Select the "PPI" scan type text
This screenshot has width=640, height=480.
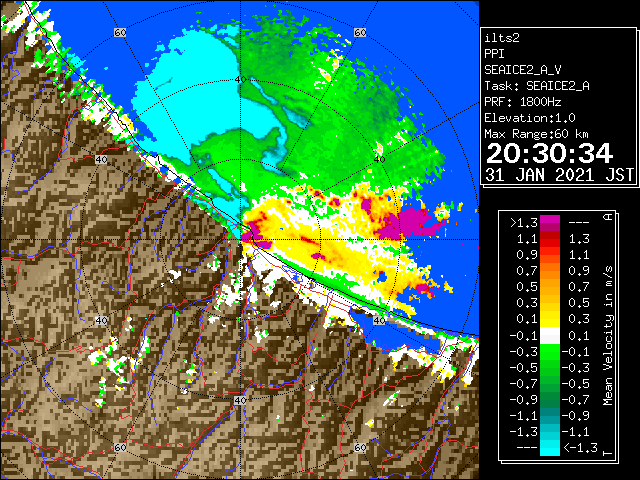(494, 54)
